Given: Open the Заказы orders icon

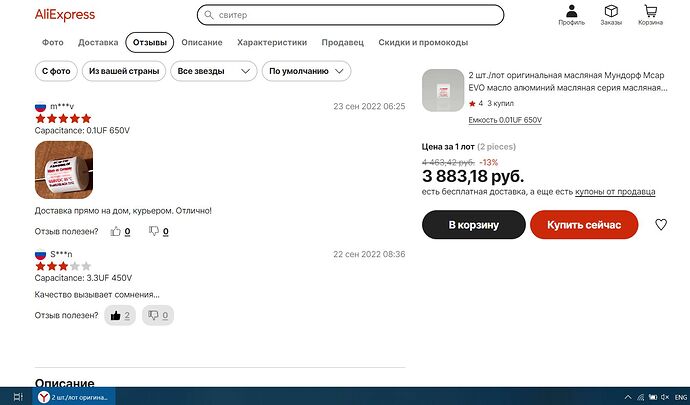Looking at the screenshot, I should [611, 15].
